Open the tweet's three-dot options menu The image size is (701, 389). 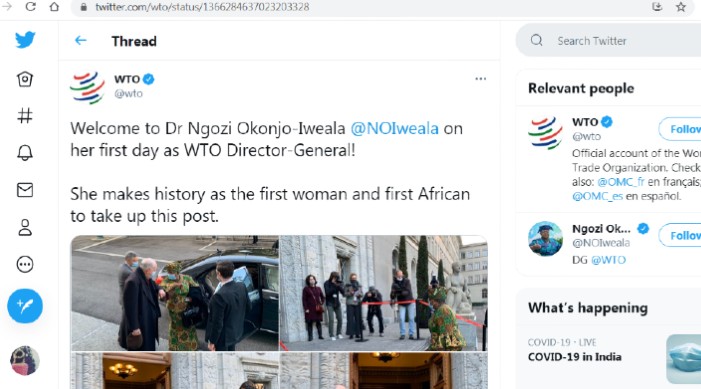[x=481, y=79]
